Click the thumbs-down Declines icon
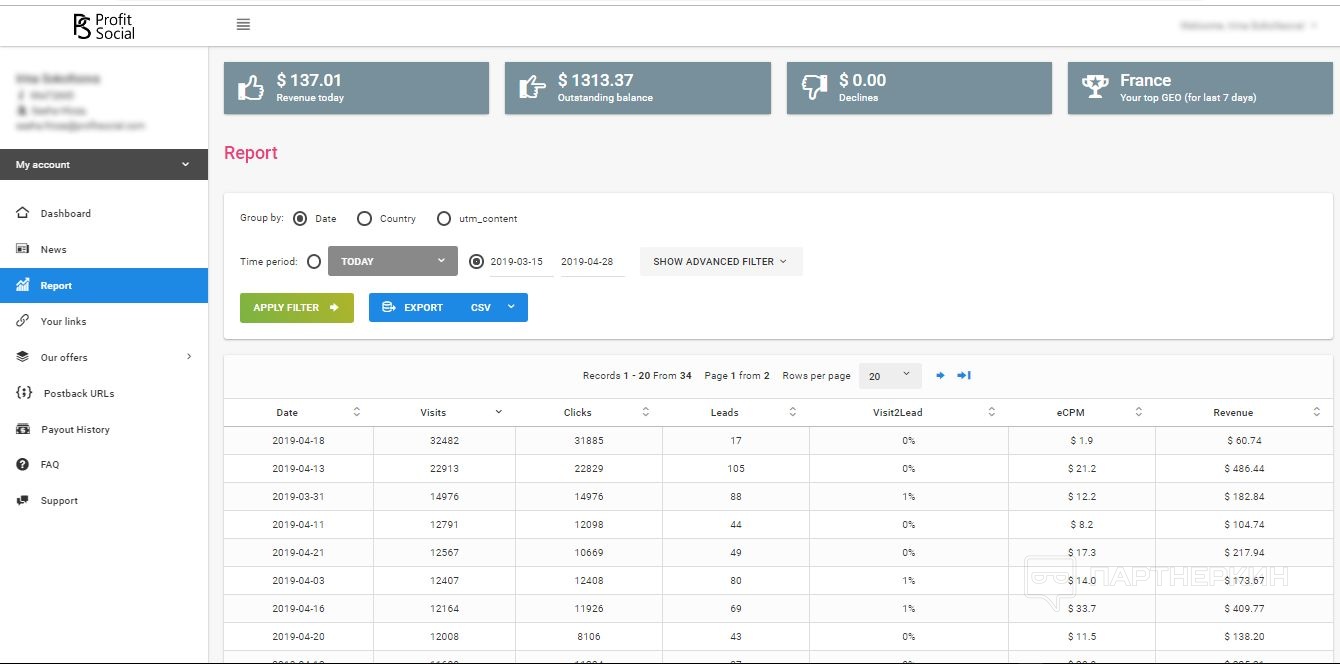Image resolution: width=1340 pixels, height=664 pixels. (x=814, y=88)
